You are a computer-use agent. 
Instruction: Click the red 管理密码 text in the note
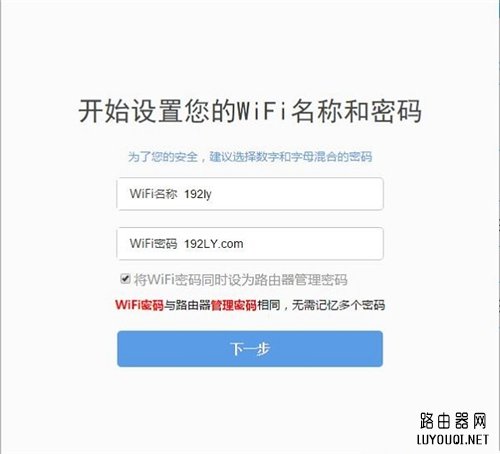click(x=234, y=305)
